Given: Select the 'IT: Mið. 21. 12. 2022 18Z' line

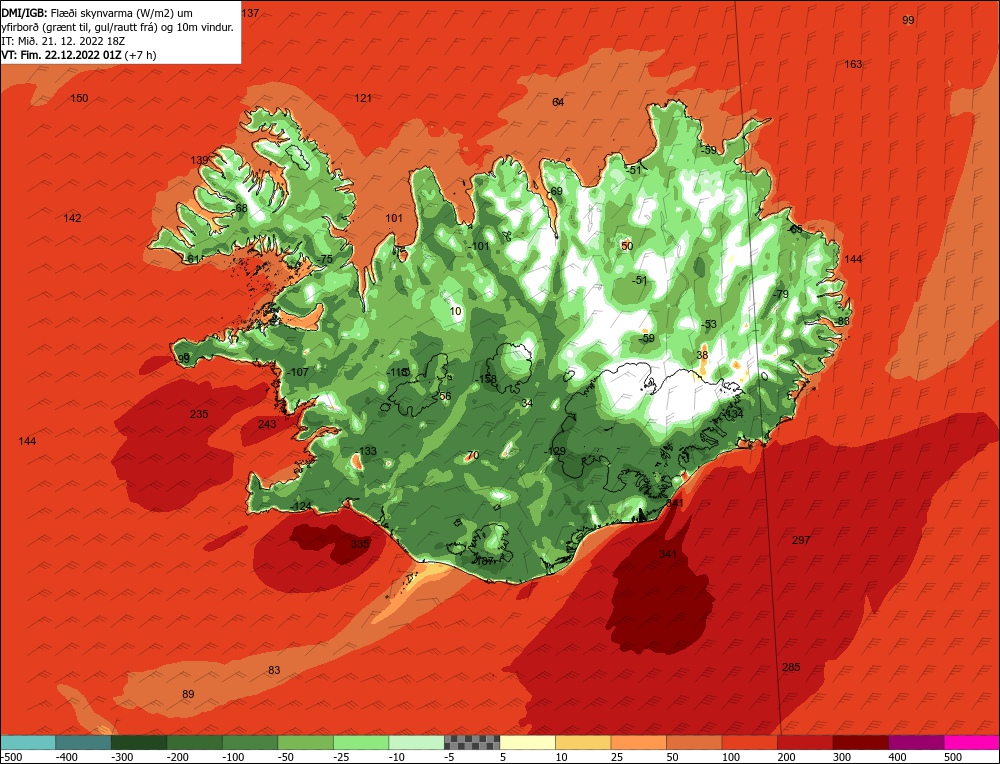Looking at the screenshot, I should tap(63, 41).
